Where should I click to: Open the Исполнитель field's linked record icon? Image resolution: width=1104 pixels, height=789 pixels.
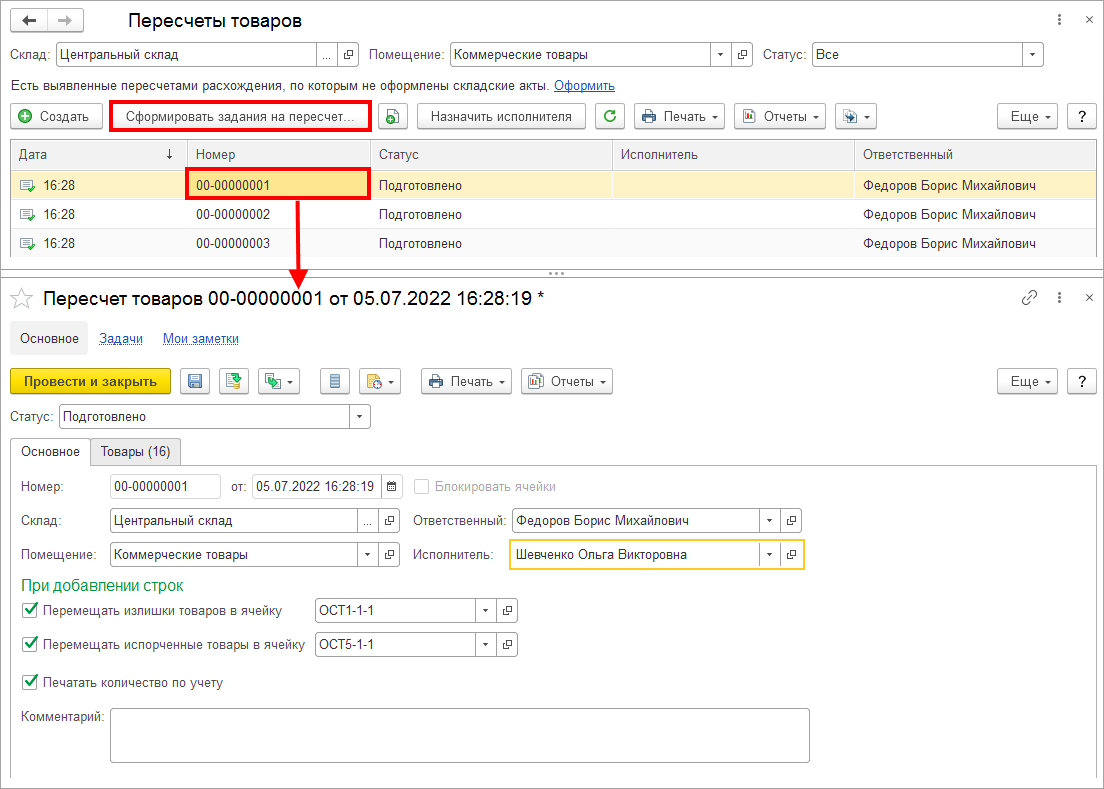791,555
